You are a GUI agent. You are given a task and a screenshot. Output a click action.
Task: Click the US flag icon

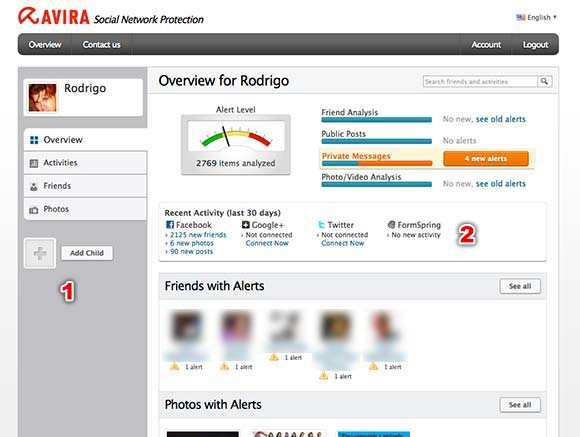[521, 17]
